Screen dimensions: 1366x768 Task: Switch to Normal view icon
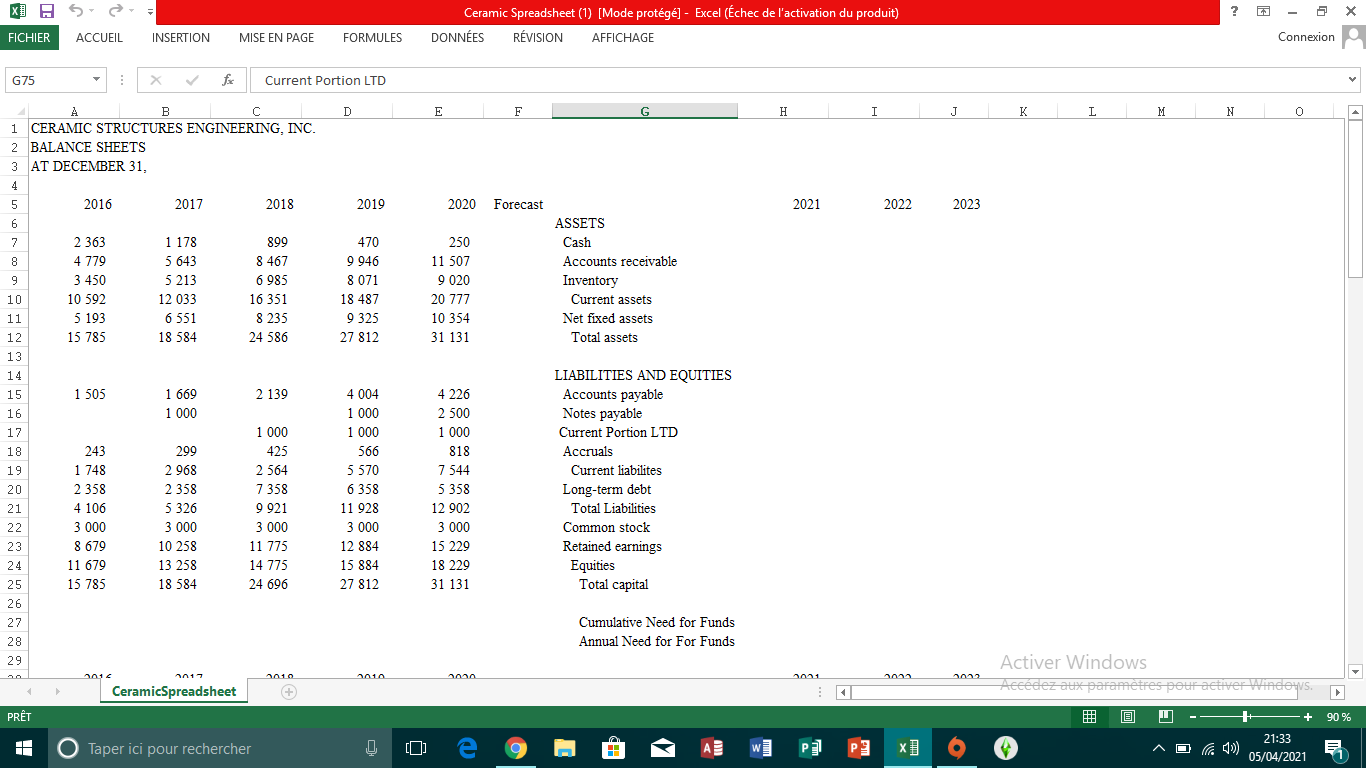pyautogui.click(x=1092, y=717)
